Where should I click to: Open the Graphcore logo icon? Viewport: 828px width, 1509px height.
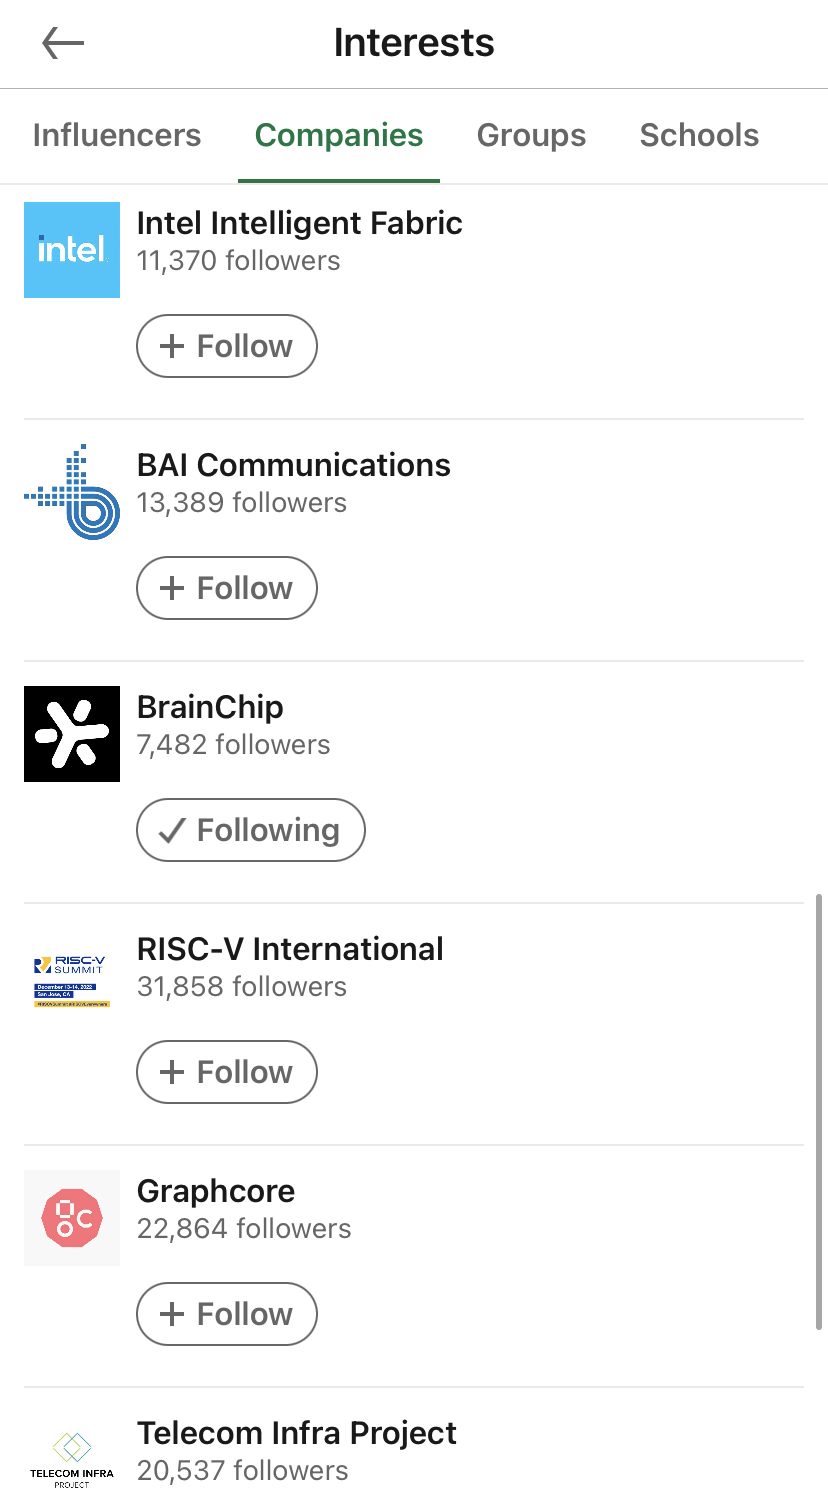click(72, 1218)
